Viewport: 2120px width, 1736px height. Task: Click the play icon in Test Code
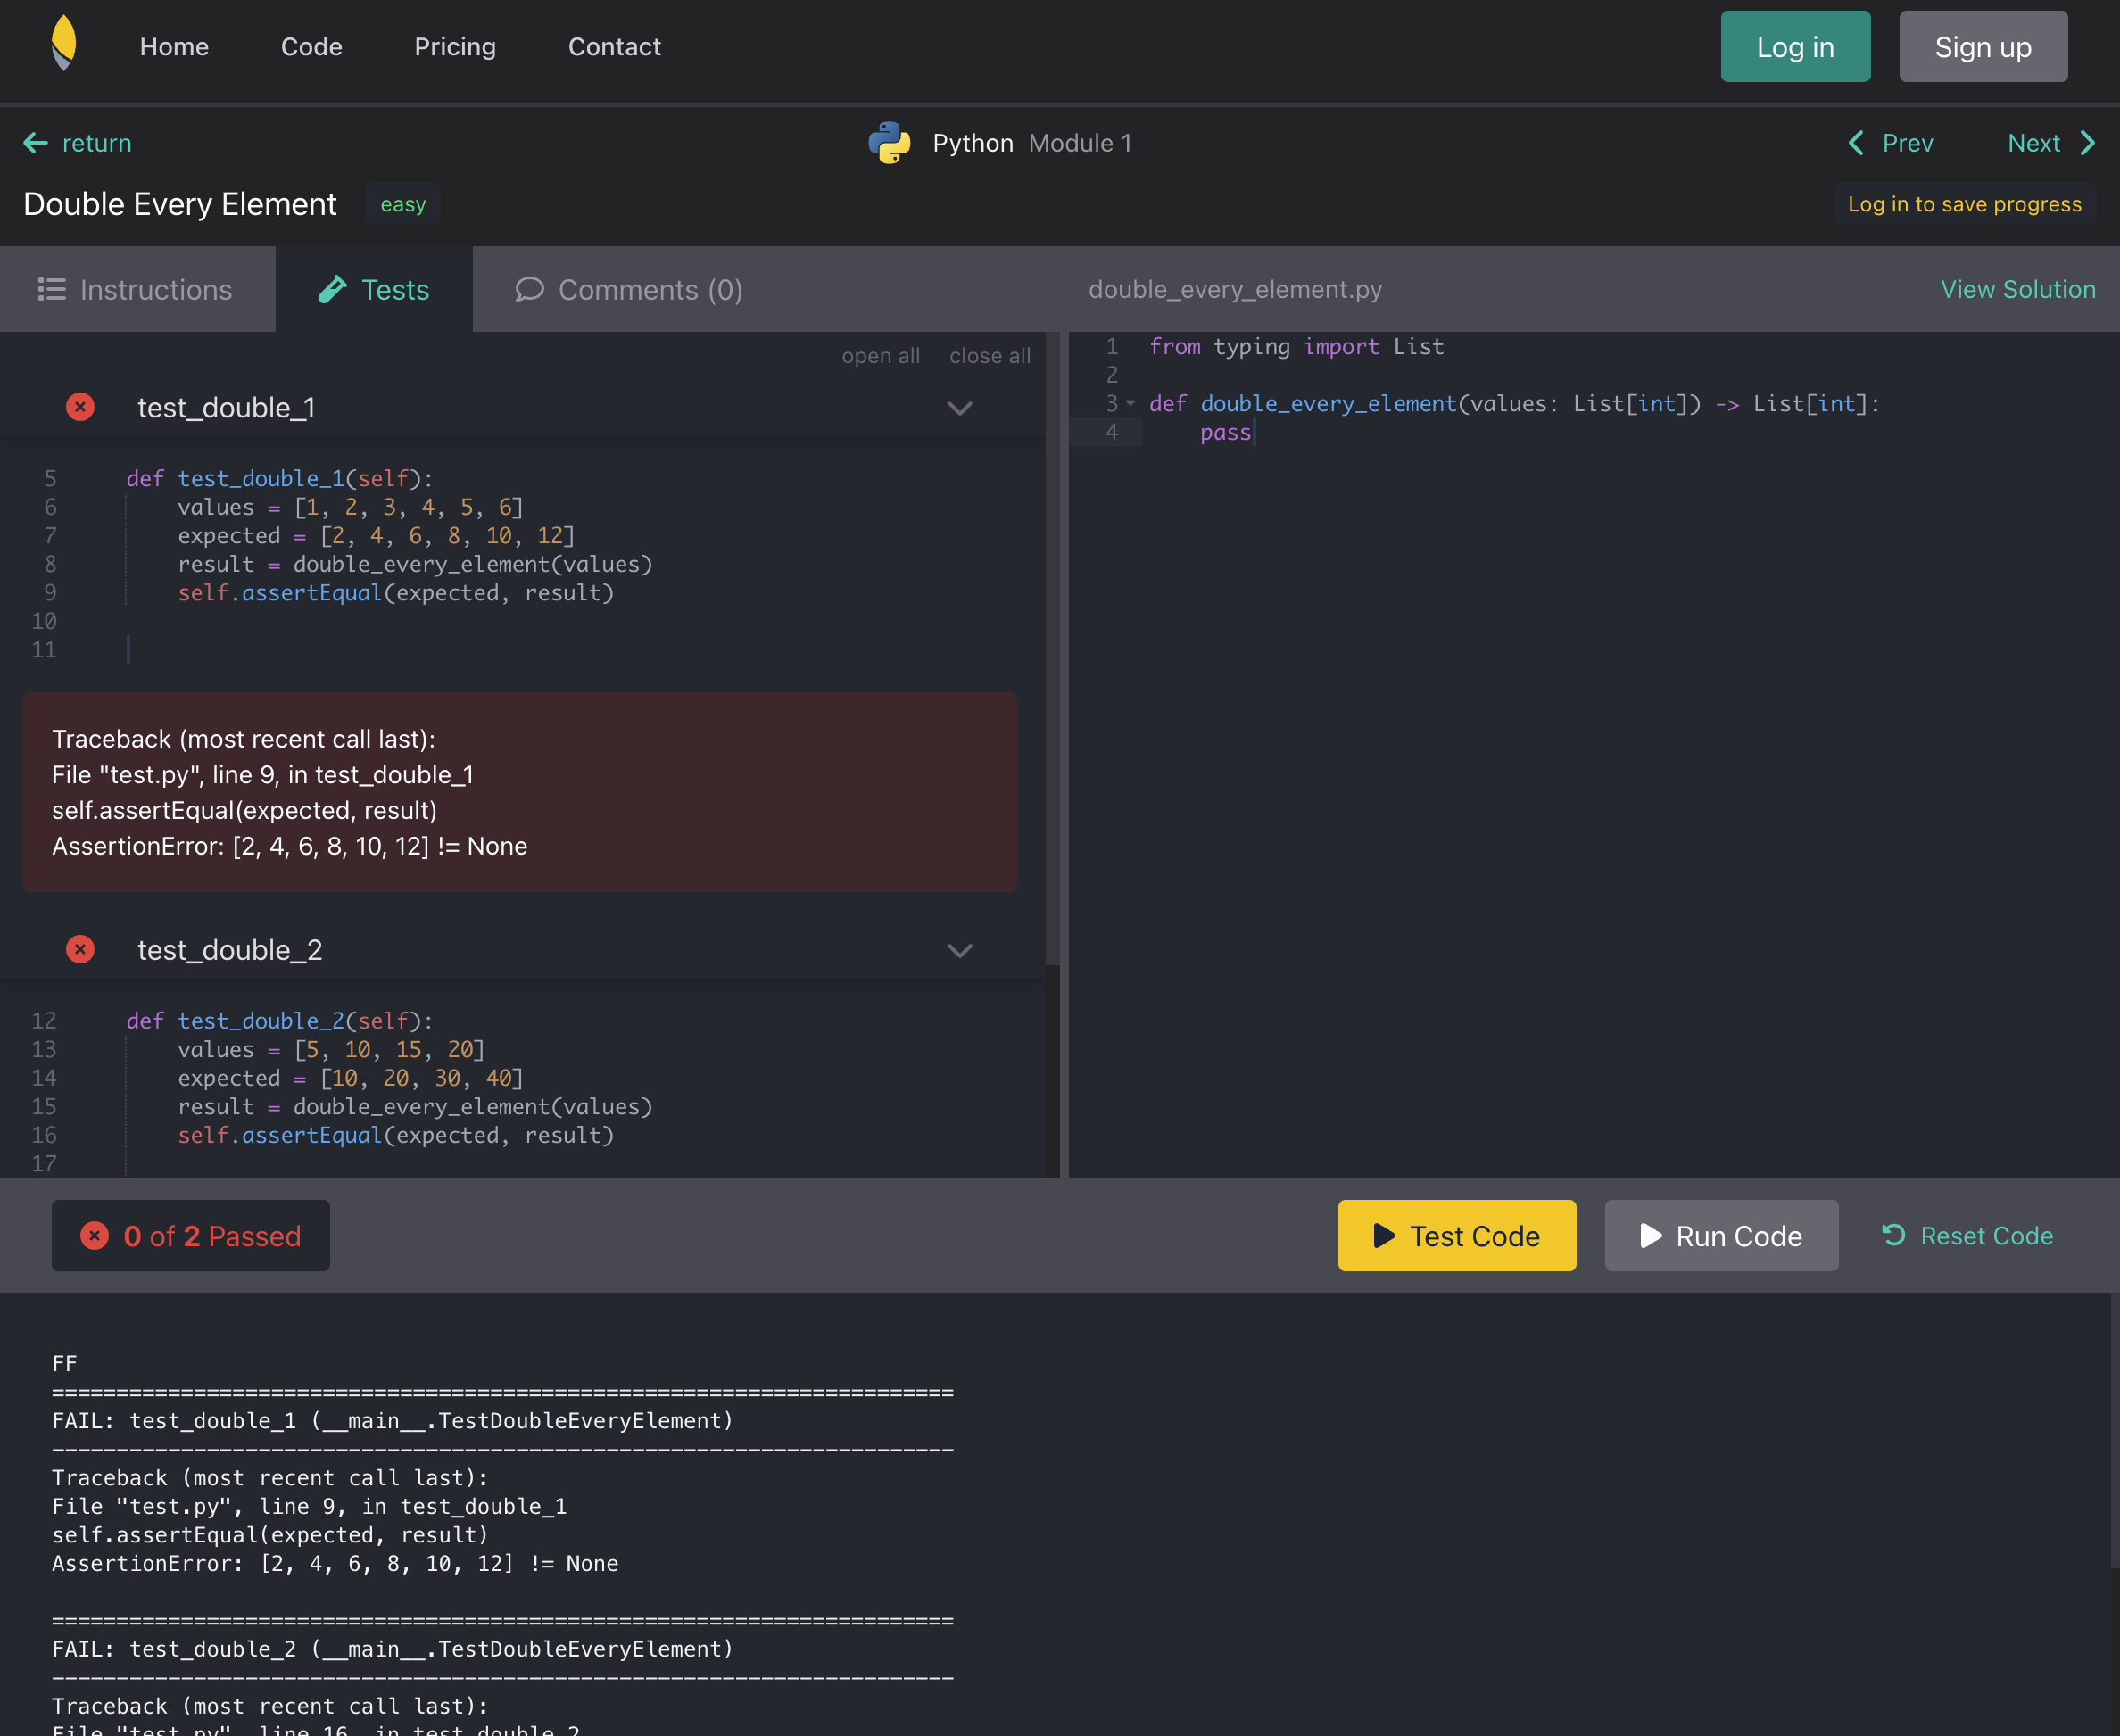(1384, 1236)
